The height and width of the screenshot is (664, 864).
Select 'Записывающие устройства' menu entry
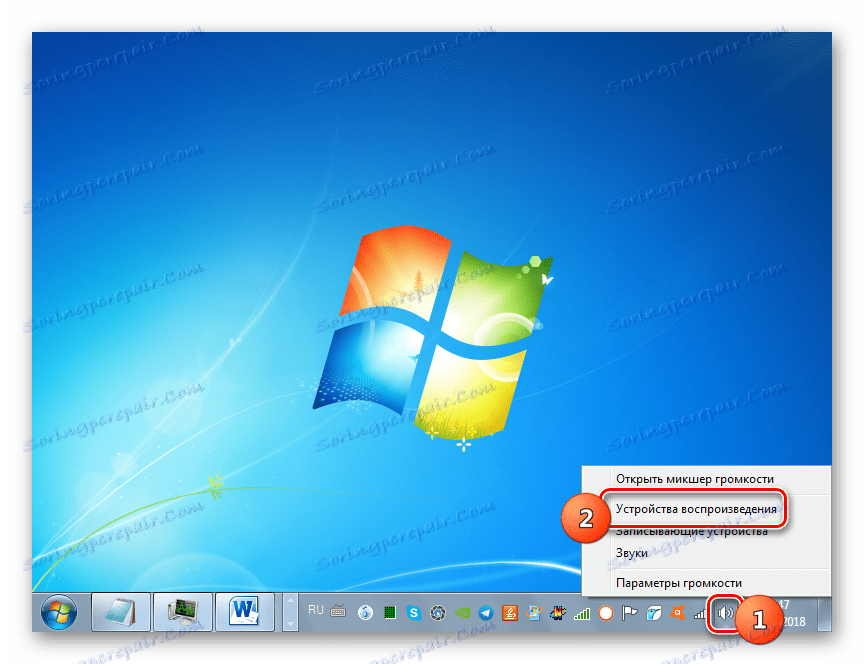point(692,531)
